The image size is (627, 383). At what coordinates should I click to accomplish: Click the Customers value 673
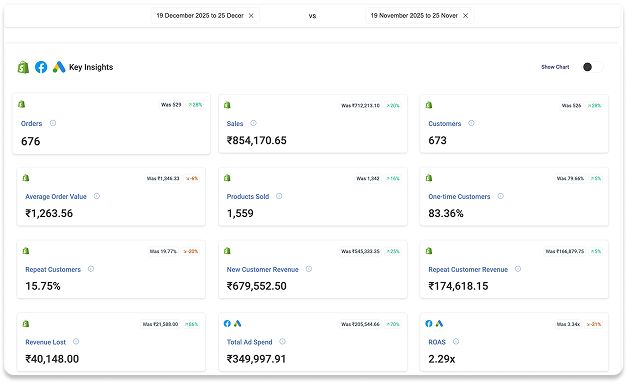point(437,140)
